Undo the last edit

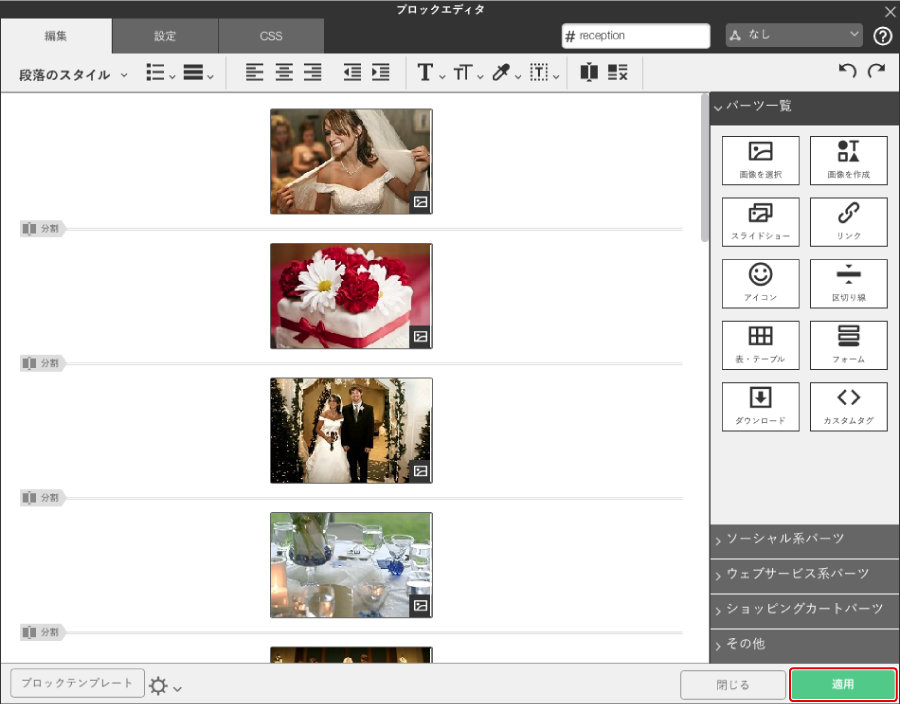(847, 71)
